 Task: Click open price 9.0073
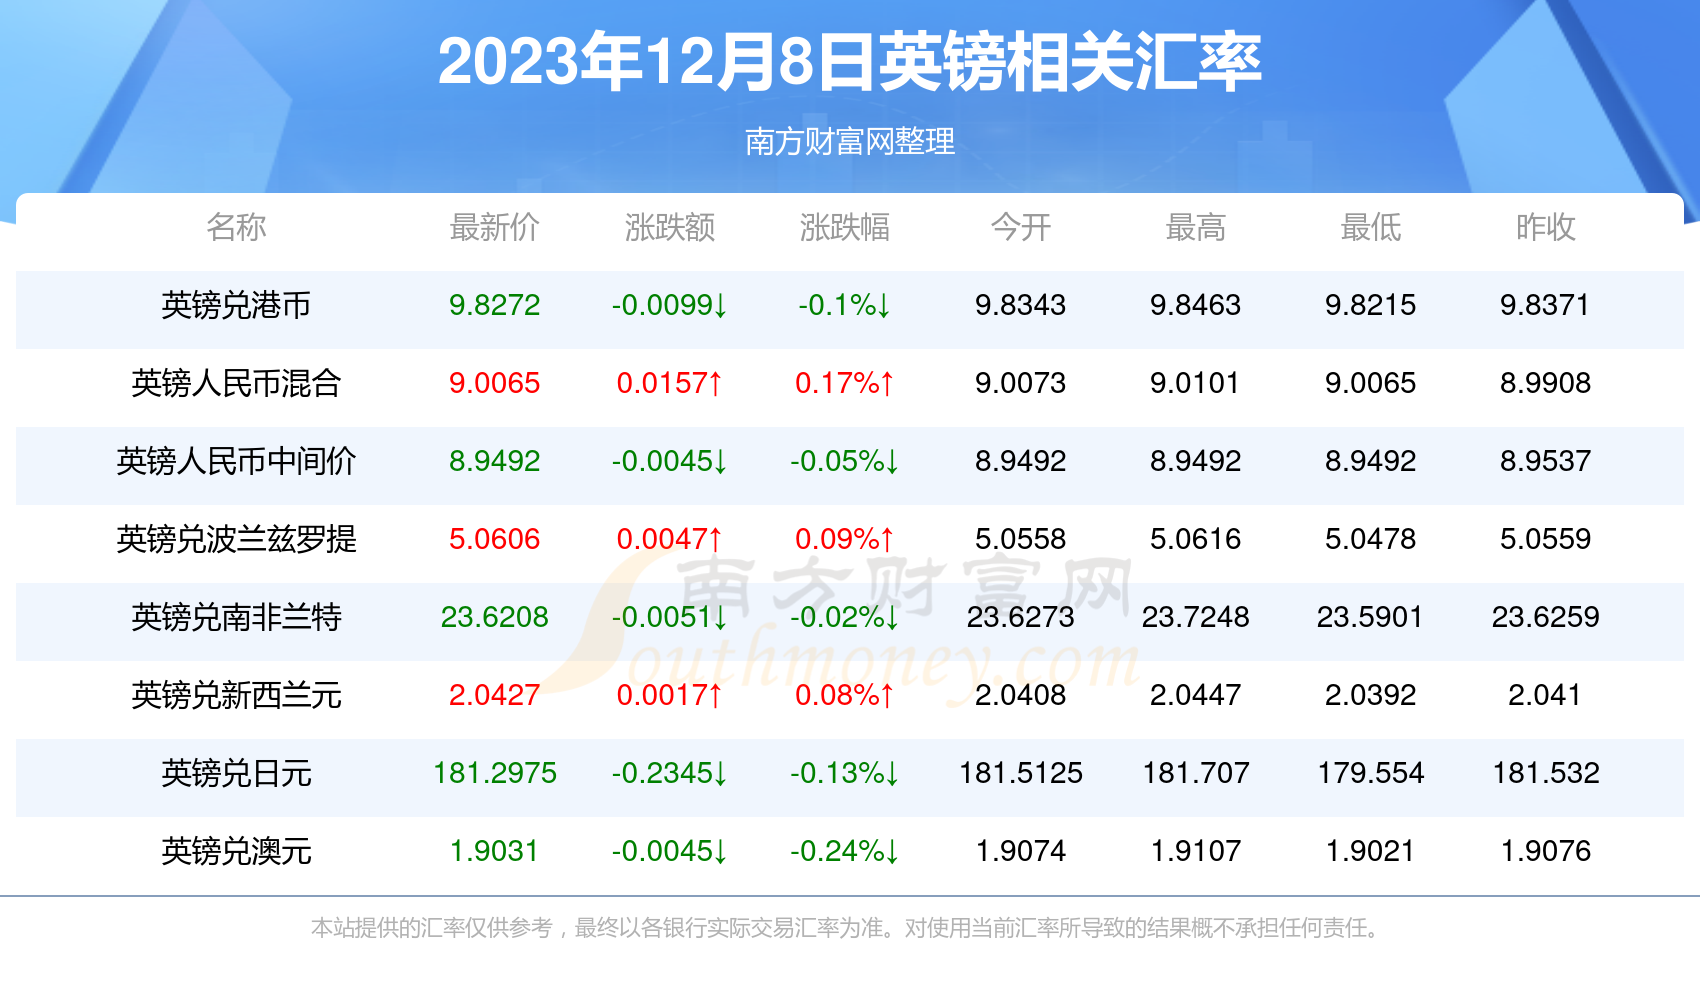click(1020, 383)
